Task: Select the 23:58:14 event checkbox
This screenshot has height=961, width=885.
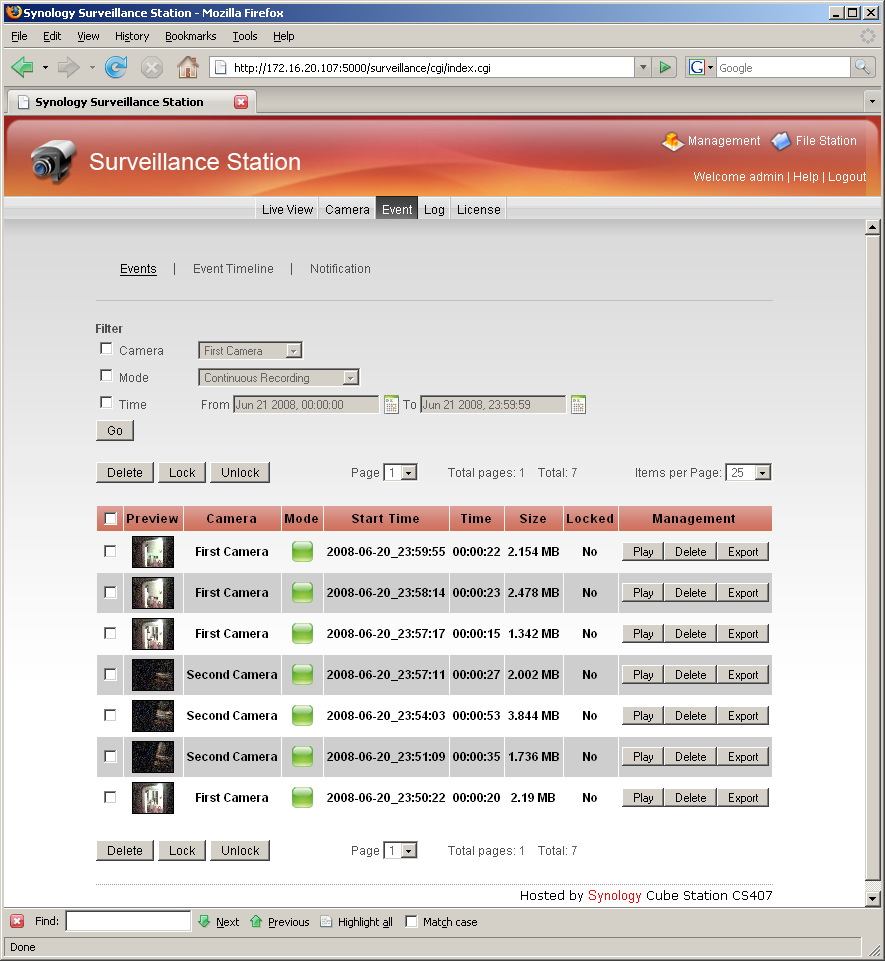Action: [x=110, y=593]
